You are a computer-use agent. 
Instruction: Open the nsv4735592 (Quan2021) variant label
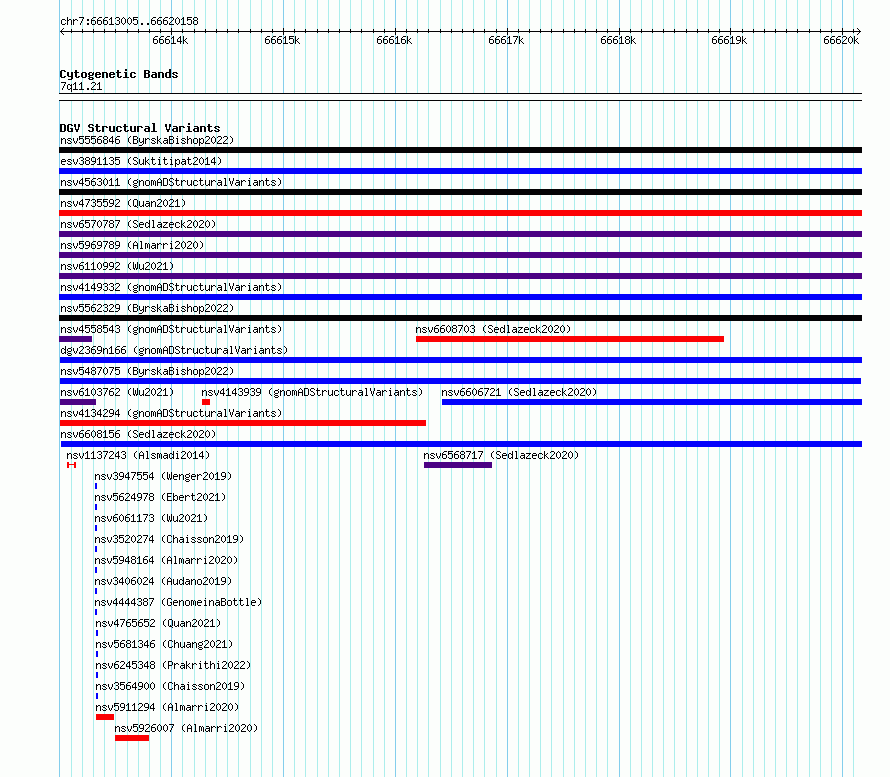tap(123, 203)
